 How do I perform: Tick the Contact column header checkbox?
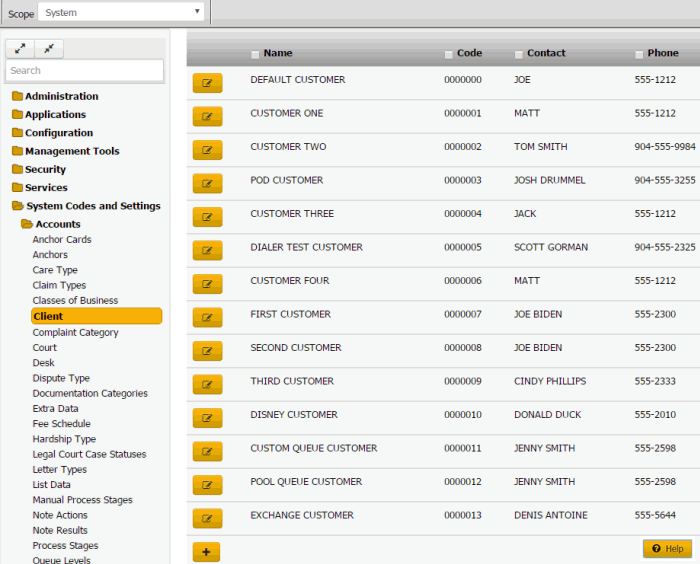(x=518, y=54)
